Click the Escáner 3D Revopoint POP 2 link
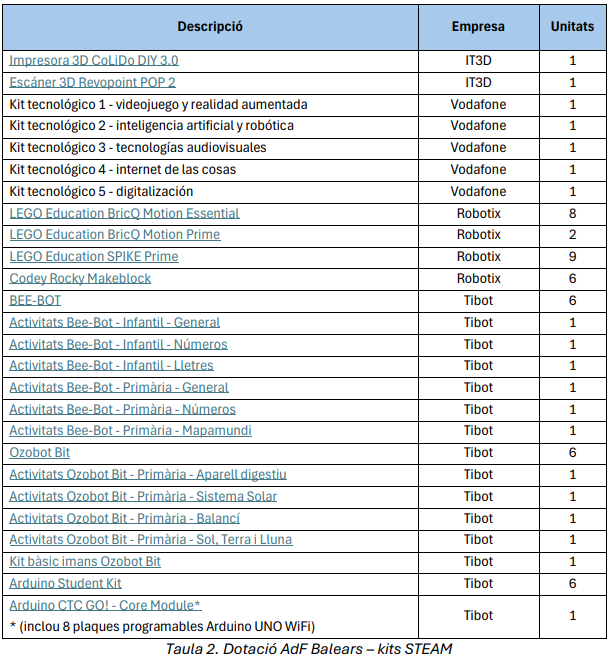Screen dimensions: 609x656 click(x=92, y=82)
